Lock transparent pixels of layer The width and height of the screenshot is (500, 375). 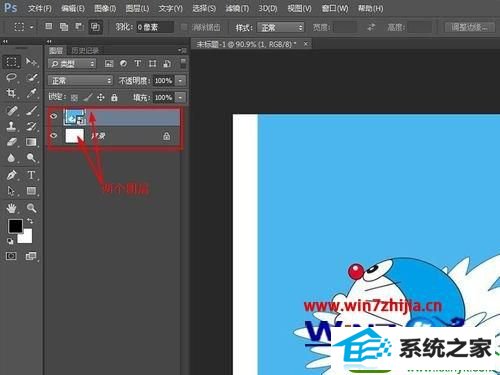[x=74, y=97]
